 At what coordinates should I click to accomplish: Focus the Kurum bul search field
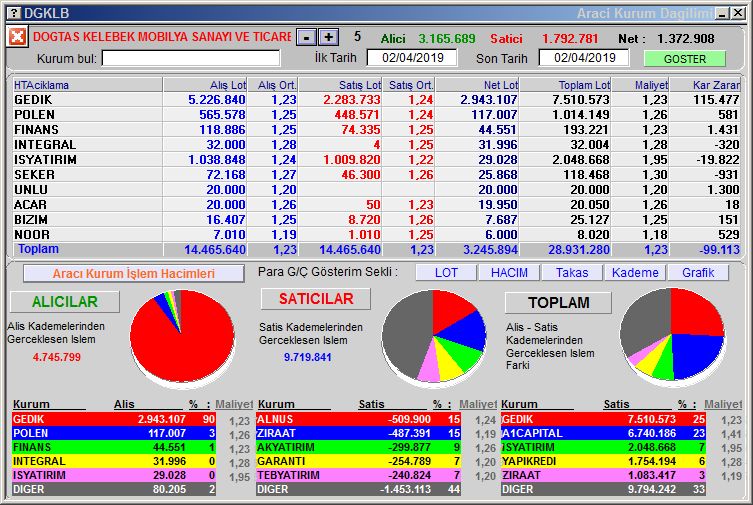point(191,59)
